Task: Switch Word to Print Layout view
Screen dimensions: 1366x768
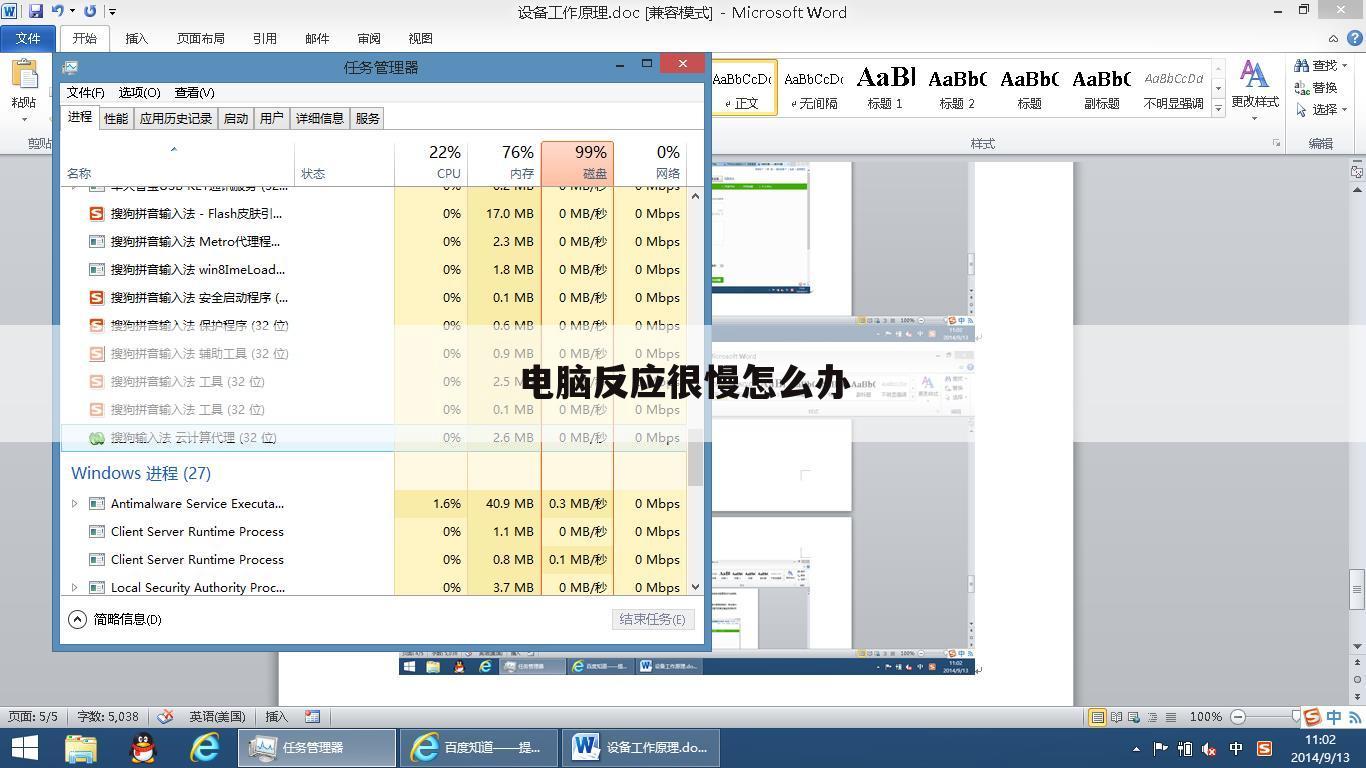Action: (1098, 717)
